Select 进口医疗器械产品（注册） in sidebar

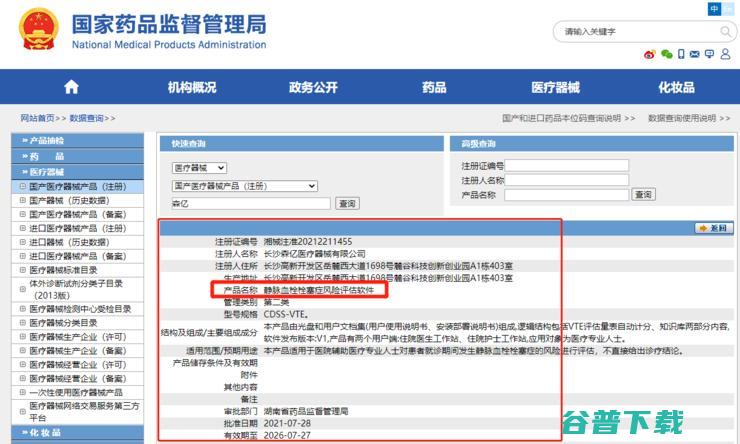click(x=78, y=228)
